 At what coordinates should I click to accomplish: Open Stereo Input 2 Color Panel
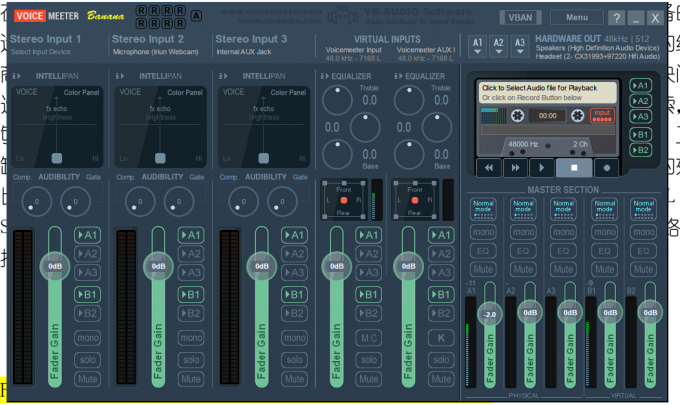pos(185,92)
